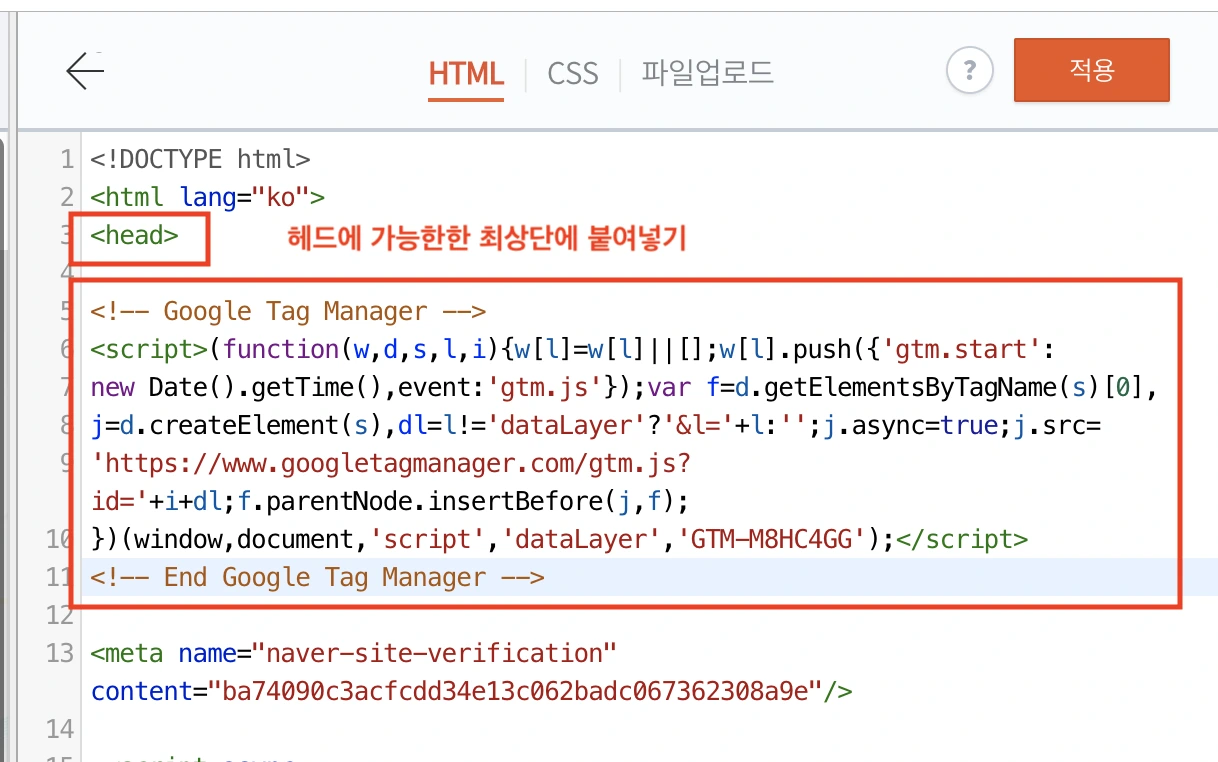Click the content="ba74090c3..." verification value line
The height and width of the screenshot is (762, 1218).
pos(472,691)
